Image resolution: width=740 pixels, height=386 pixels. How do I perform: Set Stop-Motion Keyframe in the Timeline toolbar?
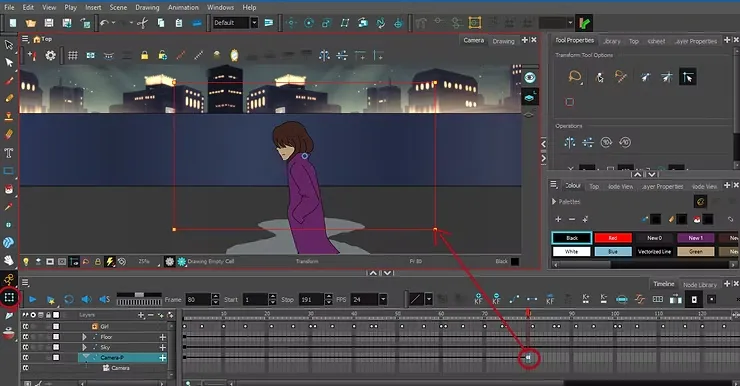click(532, 299)
